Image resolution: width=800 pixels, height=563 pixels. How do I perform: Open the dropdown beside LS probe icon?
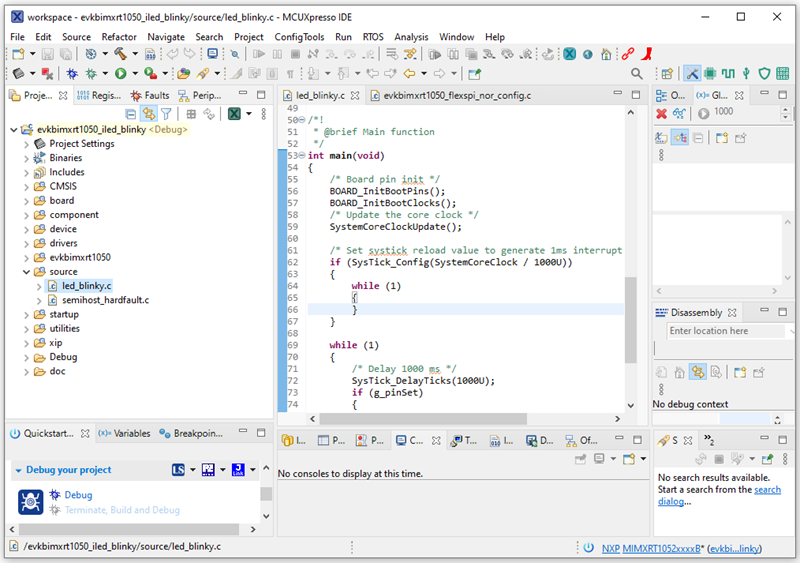193,470
